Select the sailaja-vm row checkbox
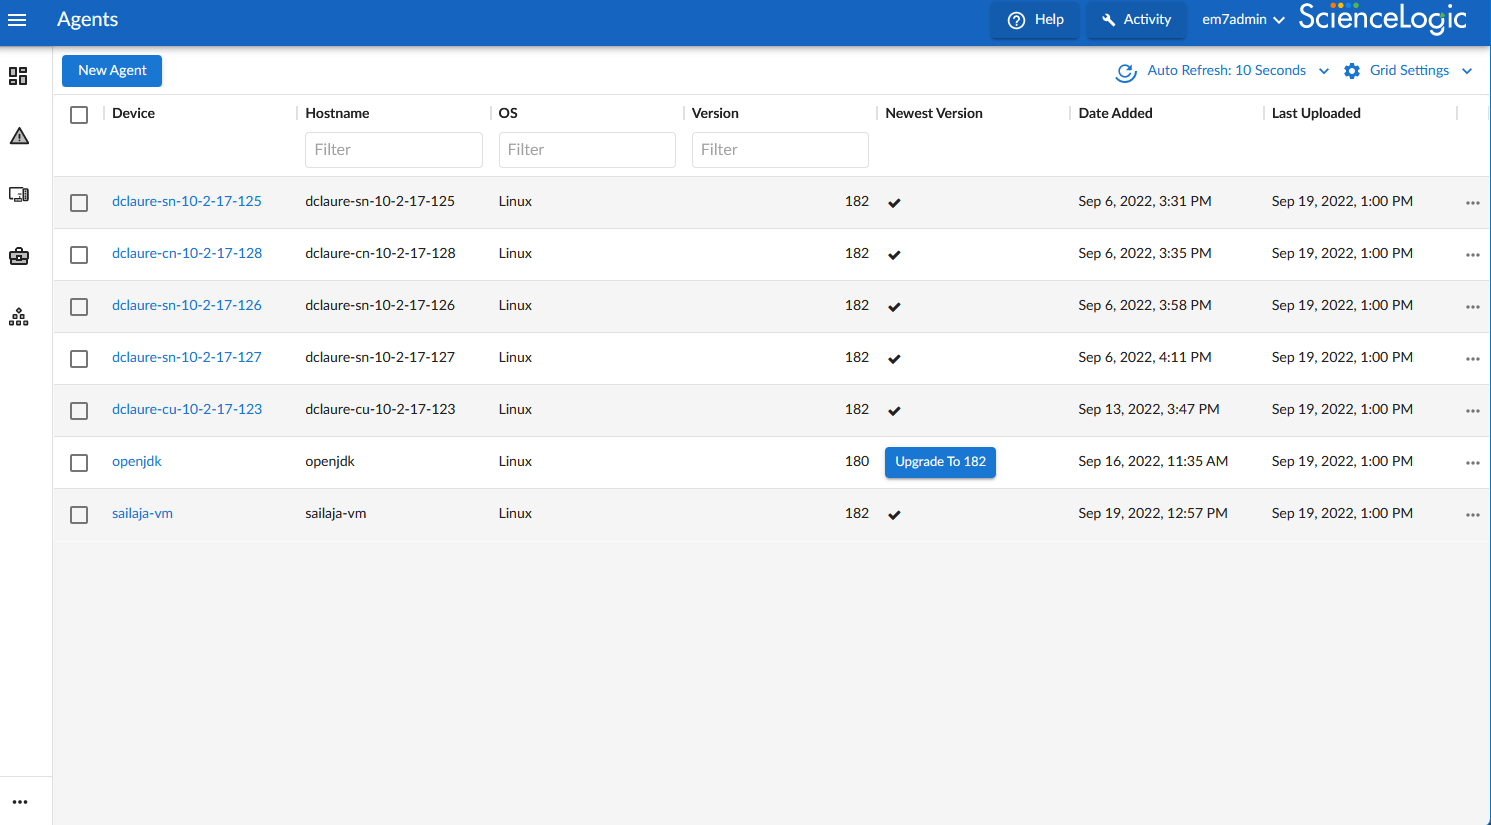 79,515
